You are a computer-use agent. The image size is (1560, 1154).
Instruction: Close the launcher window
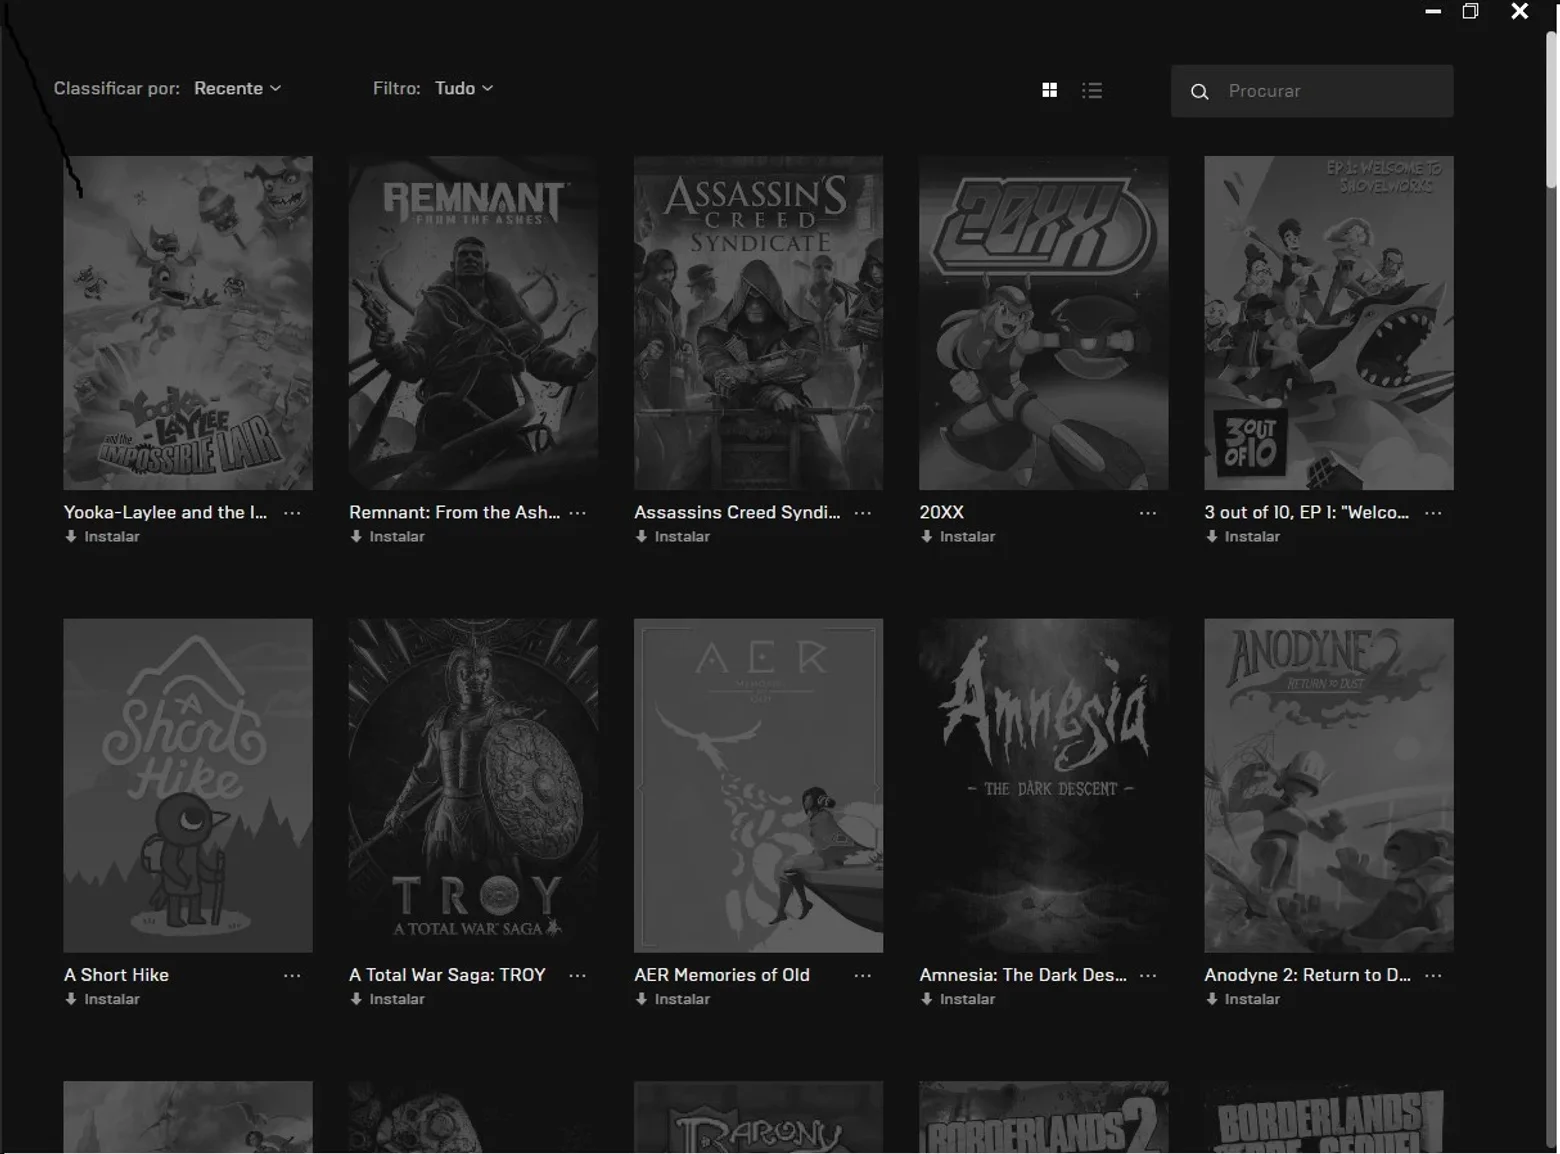coord(1520,11)
